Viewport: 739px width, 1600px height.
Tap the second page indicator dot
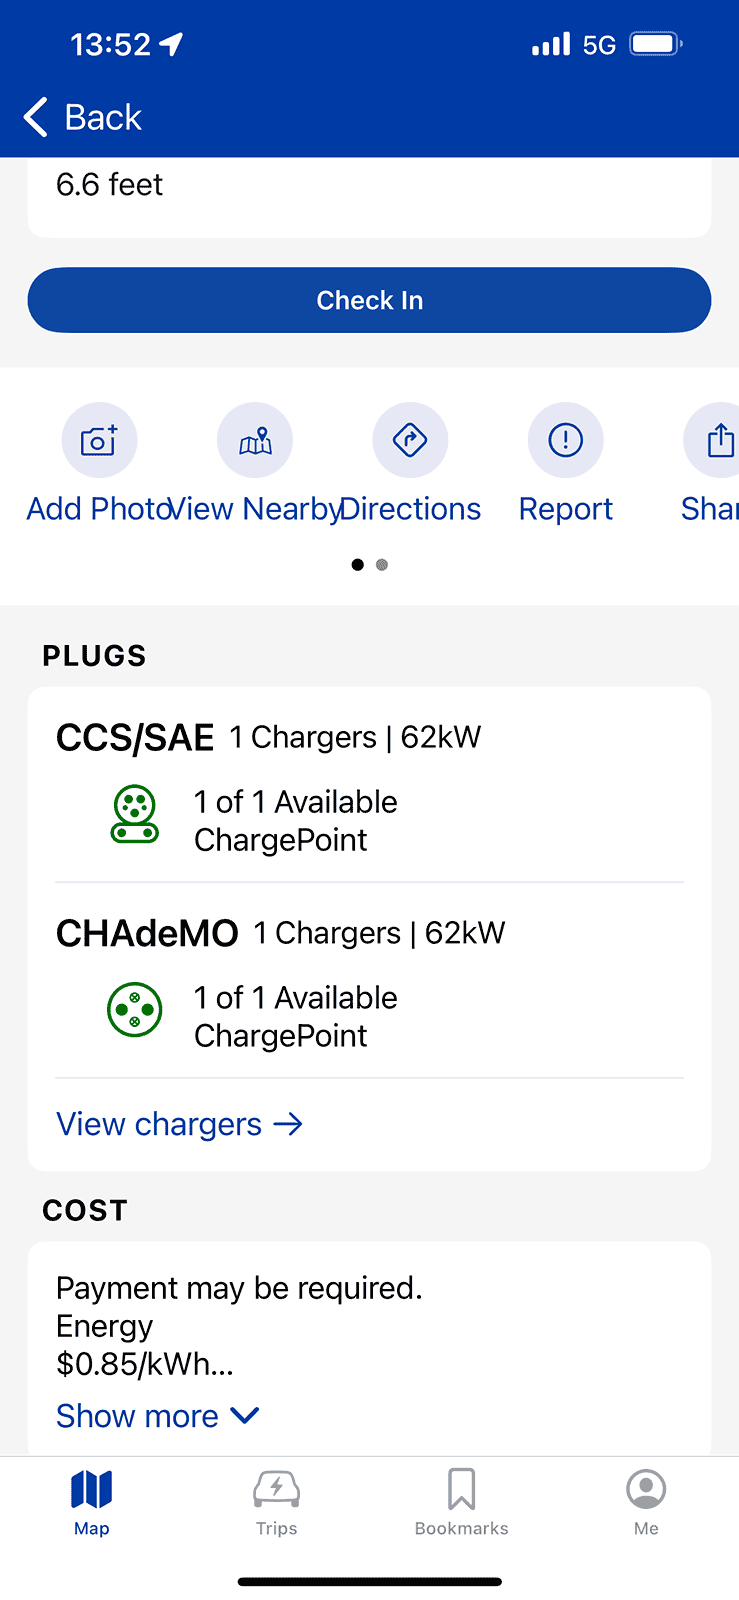[x=382, y=565]
